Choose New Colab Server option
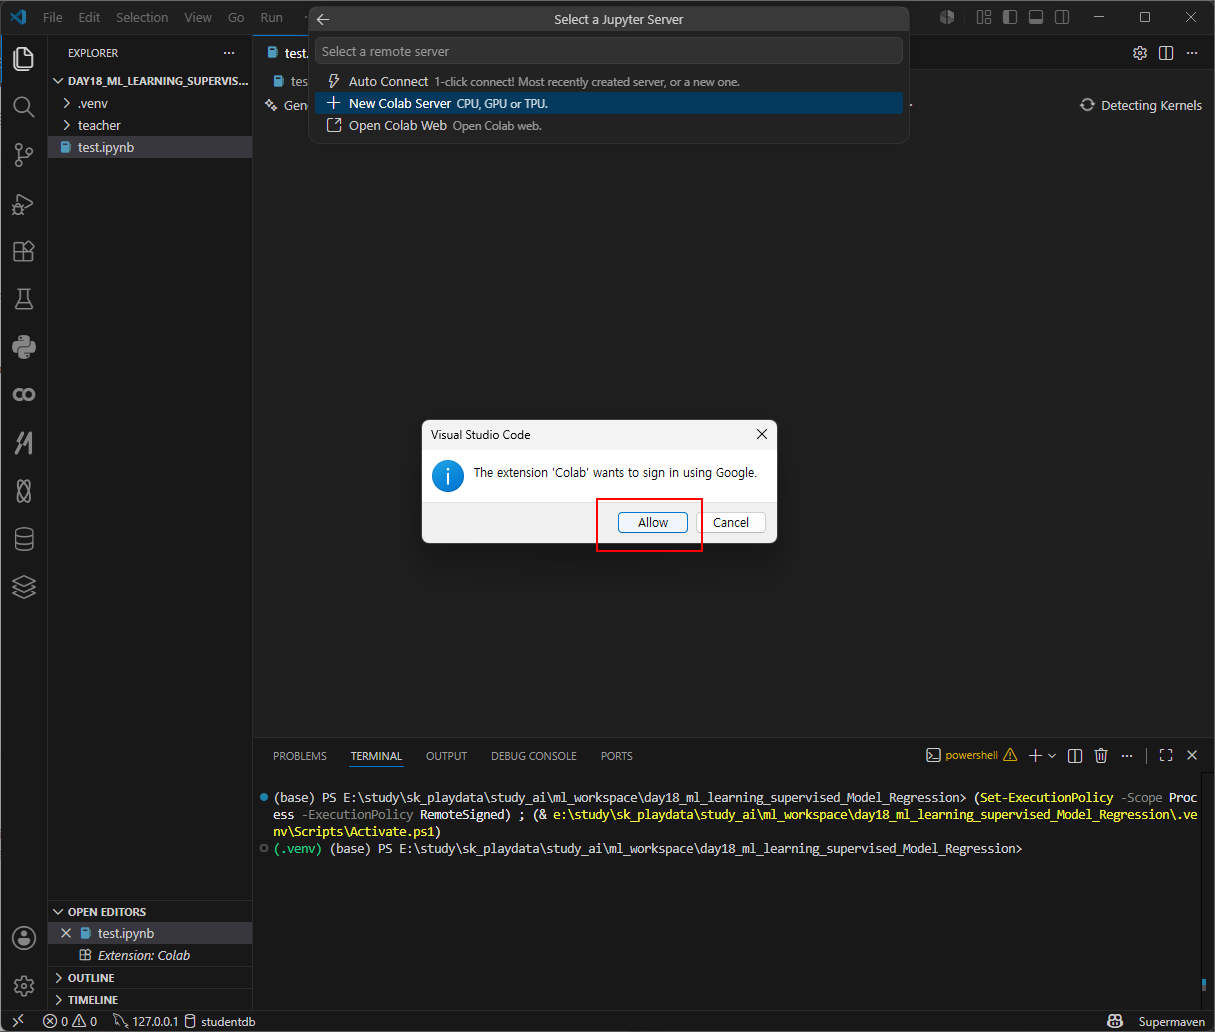Viewport: 1215px width, 1032px height. 609,103
